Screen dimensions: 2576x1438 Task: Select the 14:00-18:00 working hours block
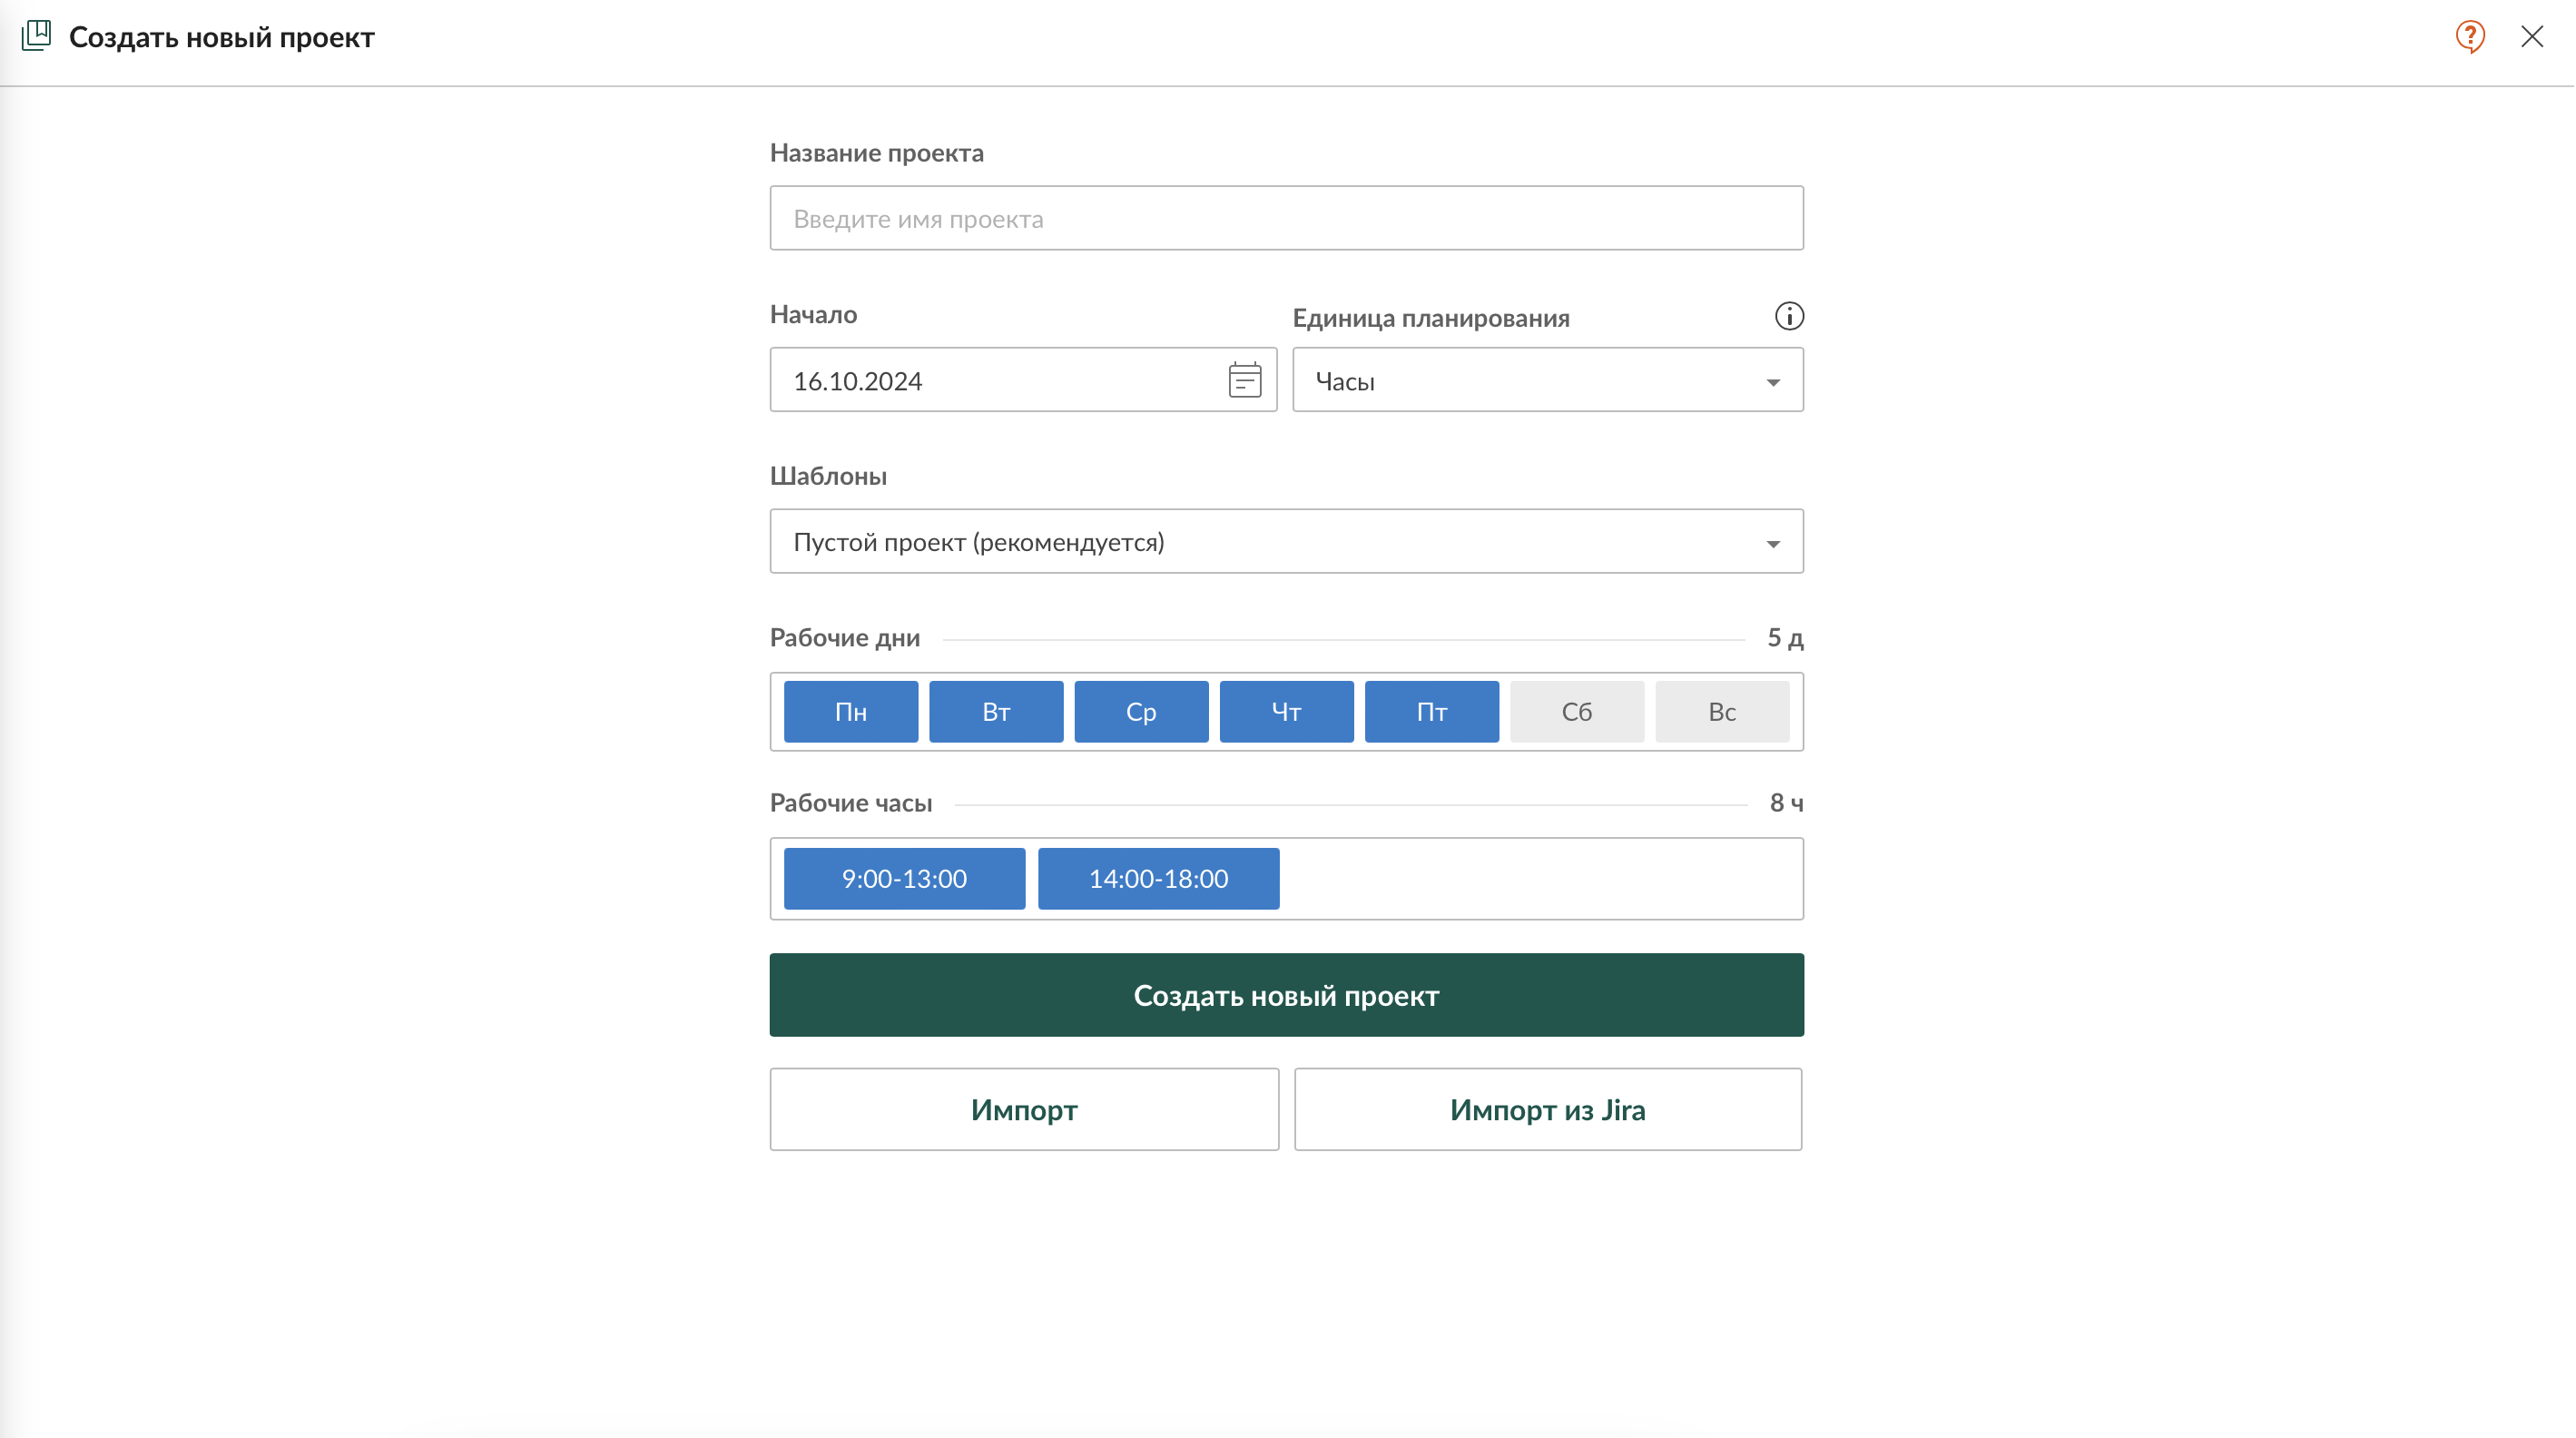(x=1158, y=879)
